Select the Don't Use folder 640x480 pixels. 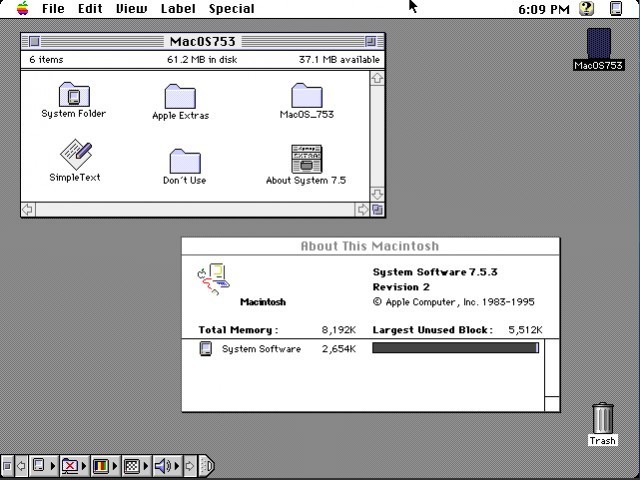click(184, 161)
